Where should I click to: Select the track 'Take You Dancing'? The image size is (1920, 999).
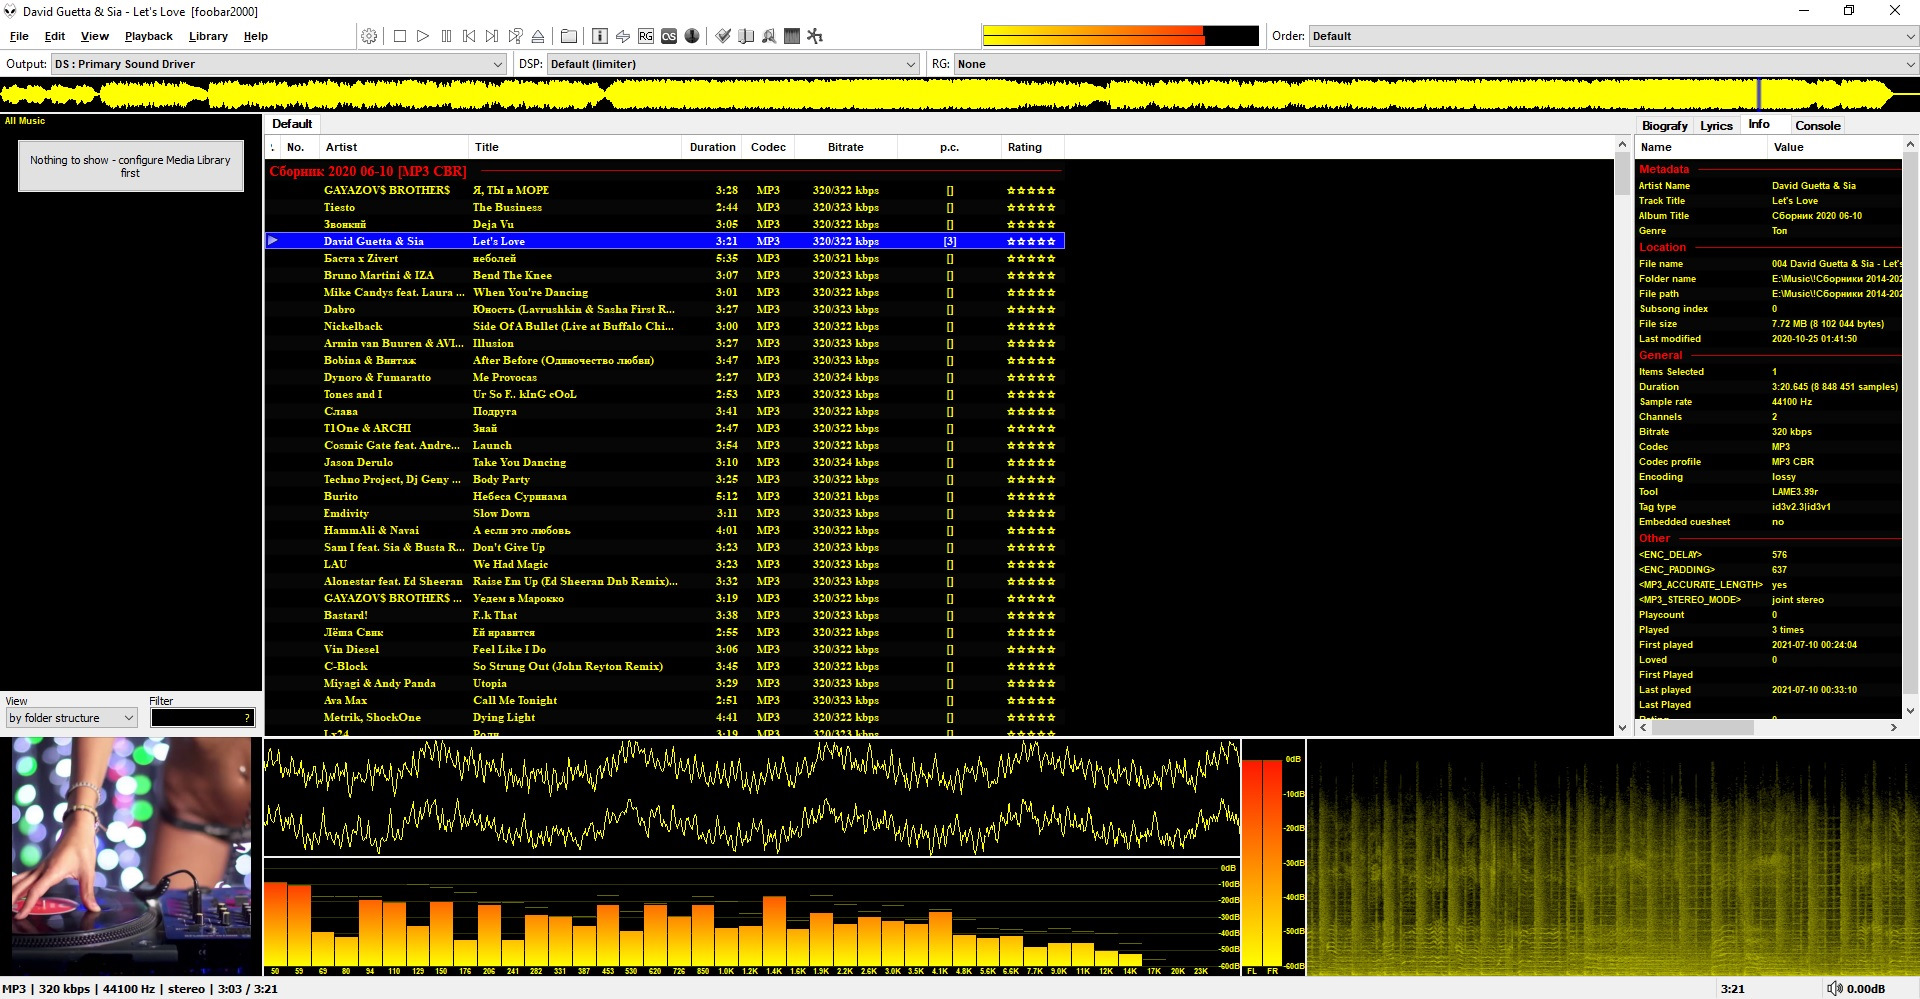tap(665, 462)
